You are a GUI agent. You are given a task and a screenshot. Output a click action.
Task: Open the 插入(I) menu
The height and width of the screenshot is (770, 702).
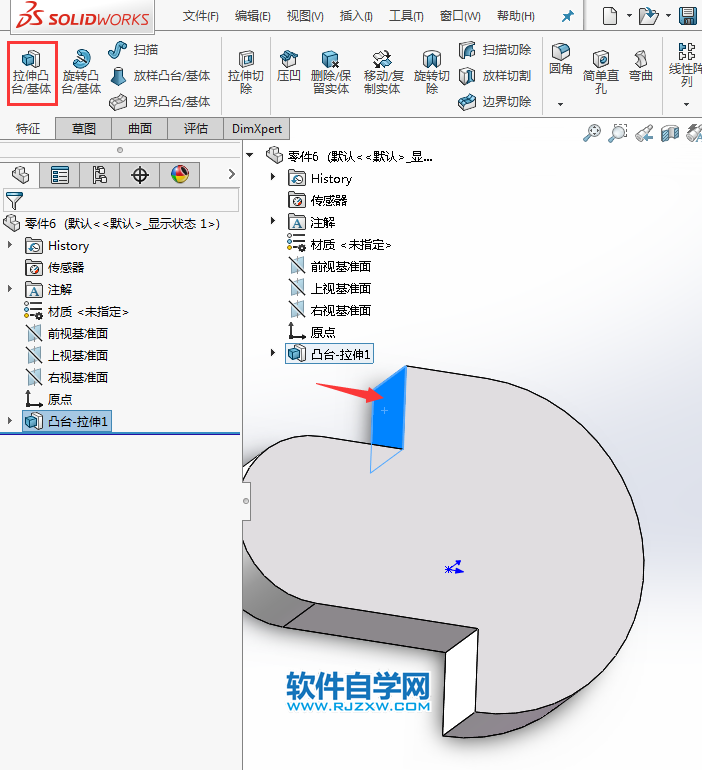click(356, 16)
